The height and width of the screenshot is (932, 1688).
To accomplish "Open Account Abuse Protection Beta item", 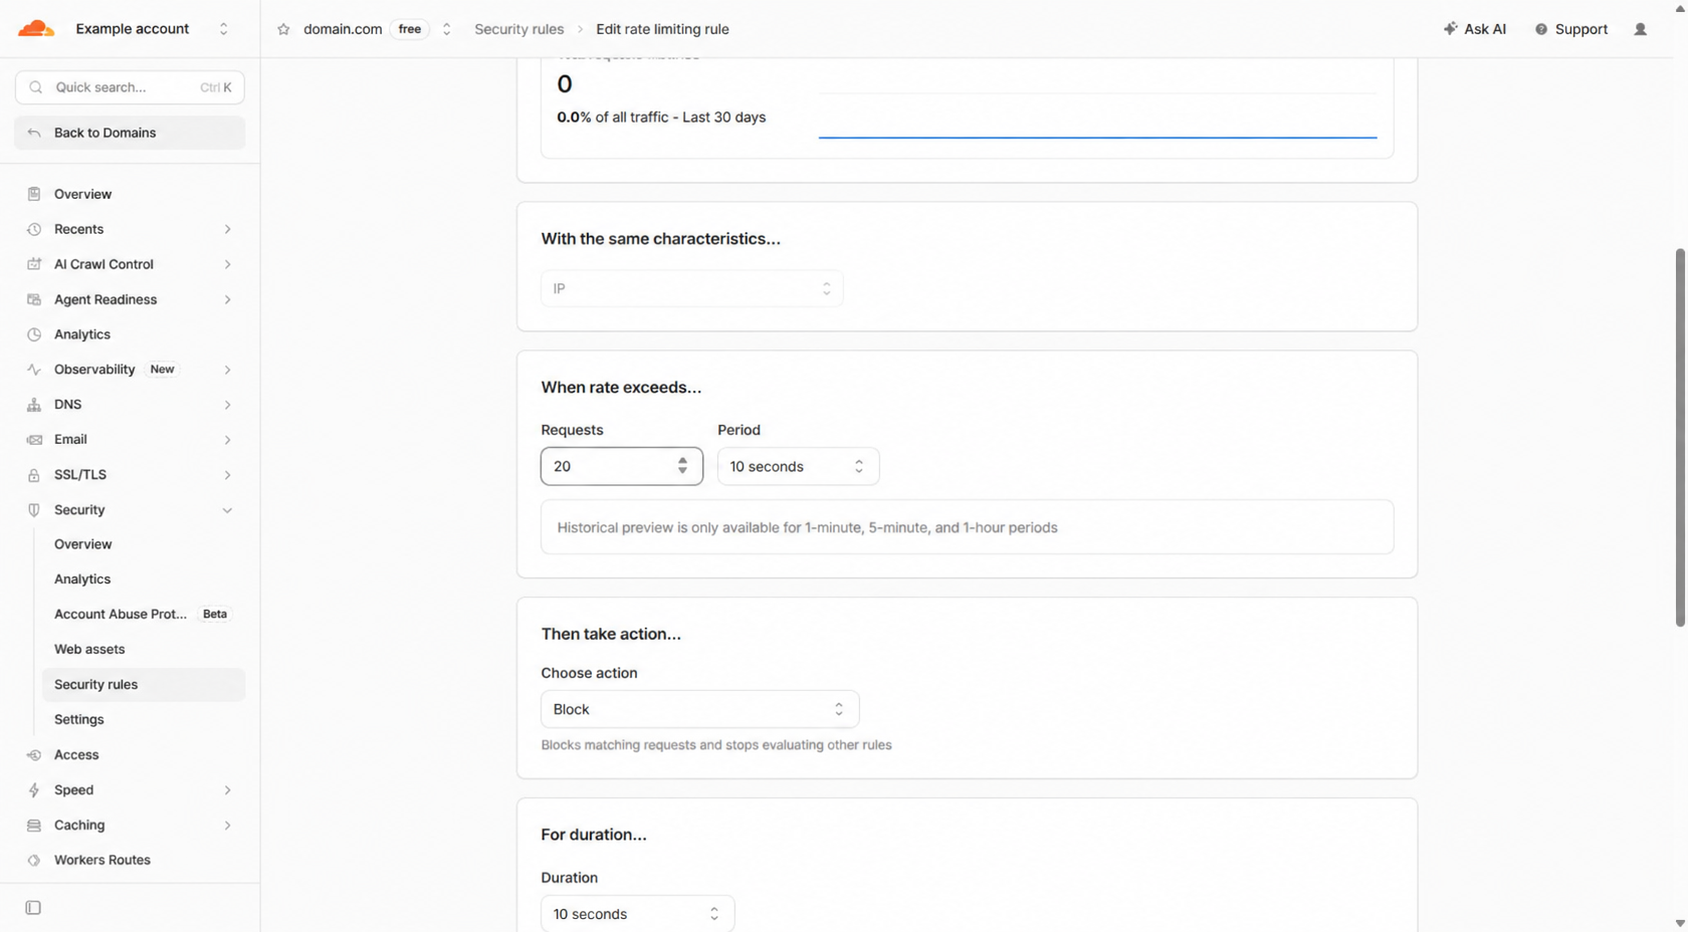I will tap(143, 614).
